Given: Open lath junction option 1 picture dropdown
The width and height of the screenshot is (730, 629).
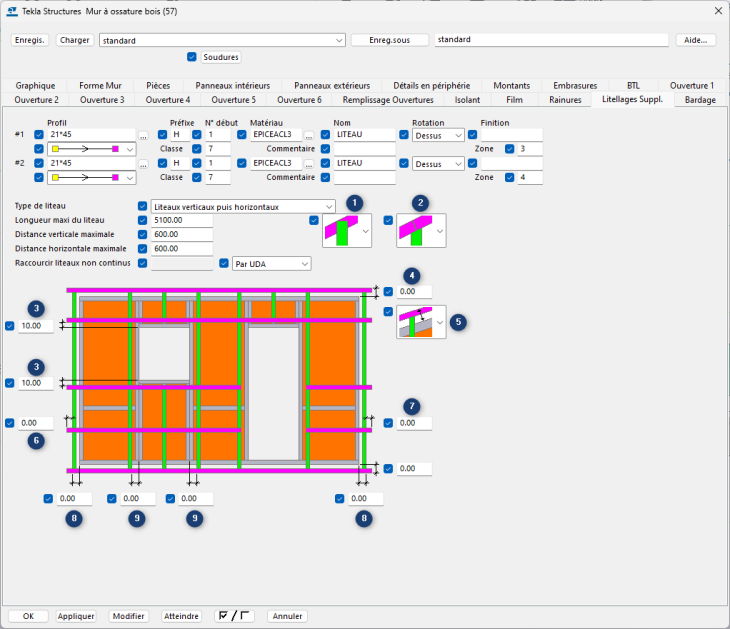Looking at the screenshot, I should click(x=346, y=230).
